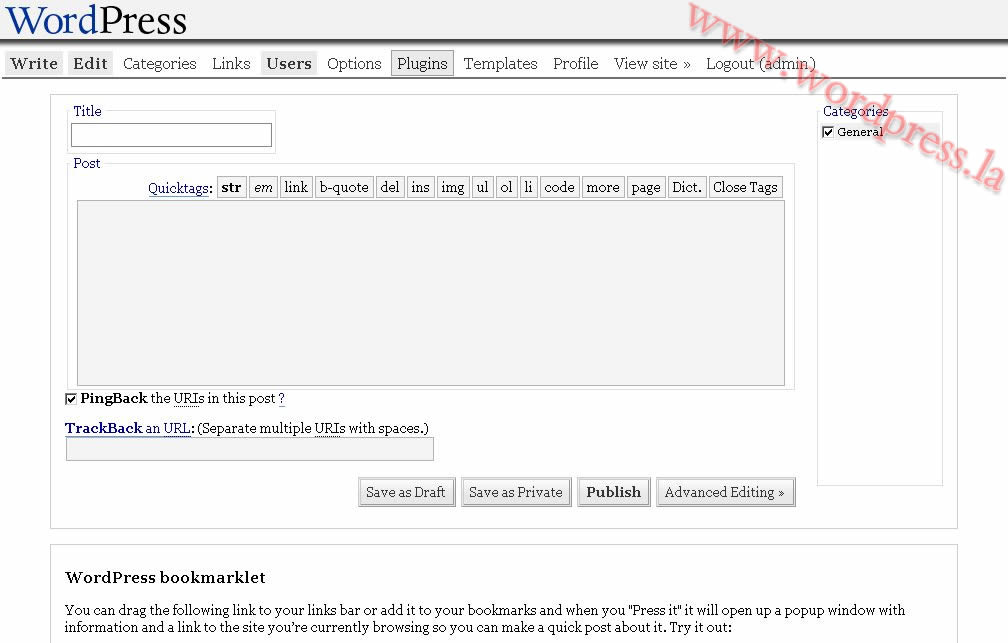Image resolution: width=1008 pixels, height=643 pixels.
Task: Log out of the admin account
Action: coord(760,64)
